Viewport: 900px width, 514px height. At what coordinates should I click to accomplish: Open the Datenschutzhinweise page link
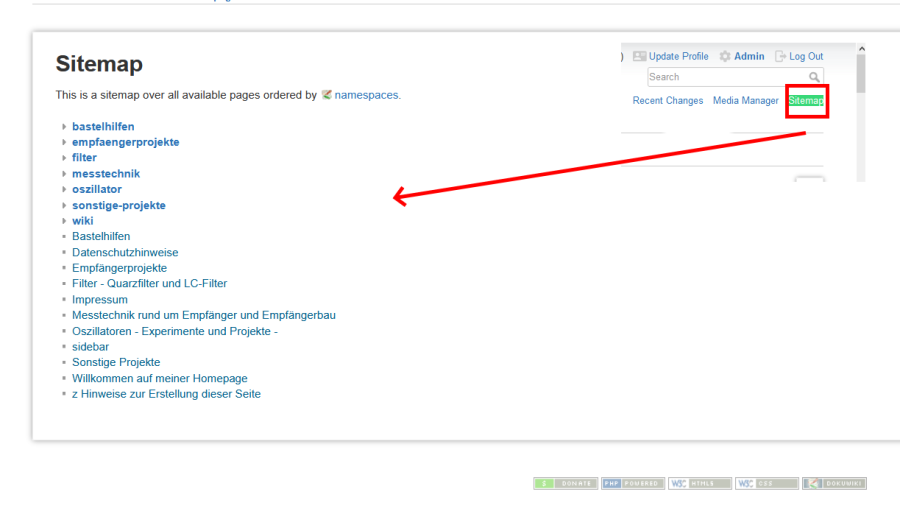(x=125, y=253)
